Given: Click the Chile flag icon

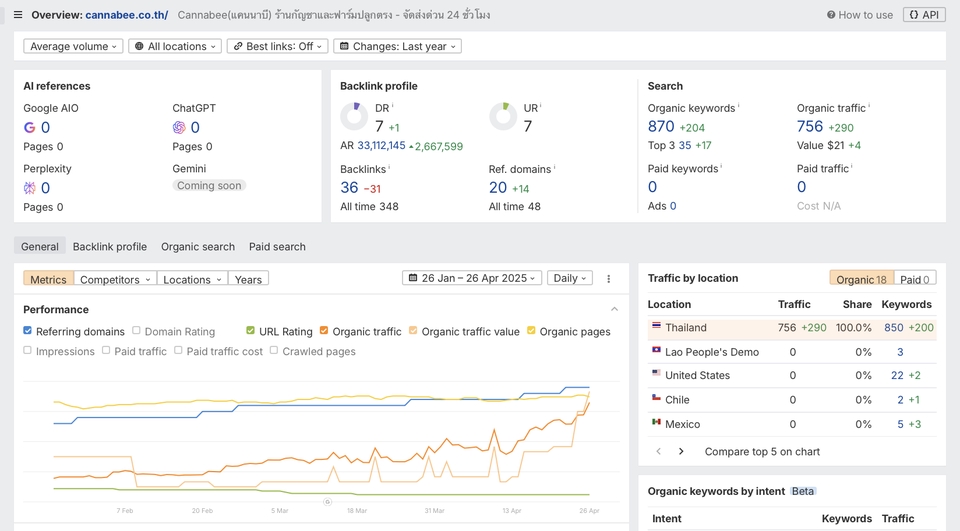Looking at the screenshot, I should click(656, 397).
